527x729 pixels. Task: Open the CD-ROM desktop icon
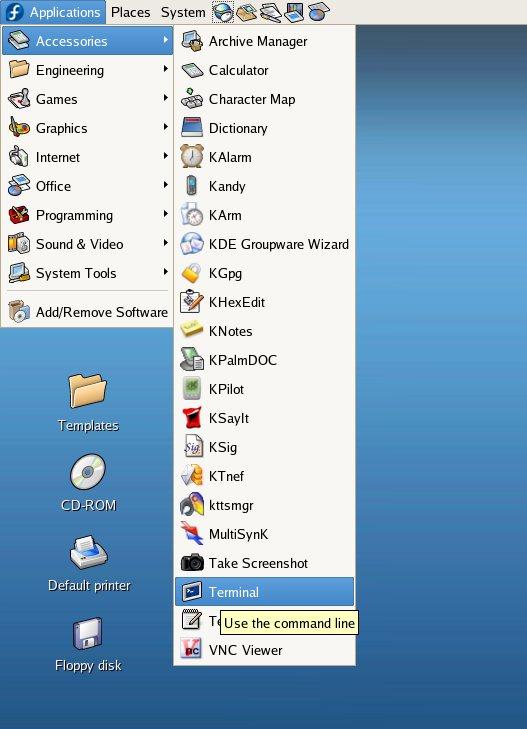tap(88, 482)
